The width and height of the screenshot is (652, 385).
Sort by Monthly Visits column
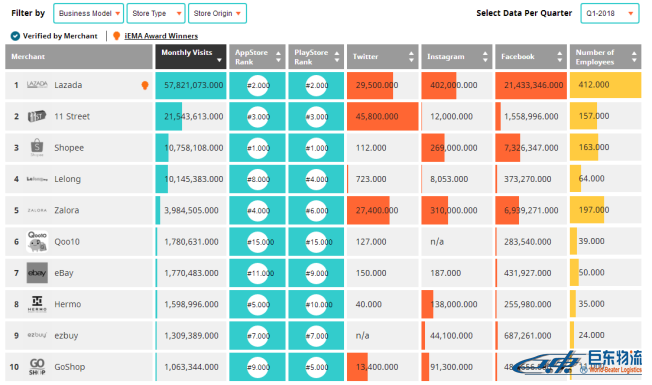click(191, 57)
